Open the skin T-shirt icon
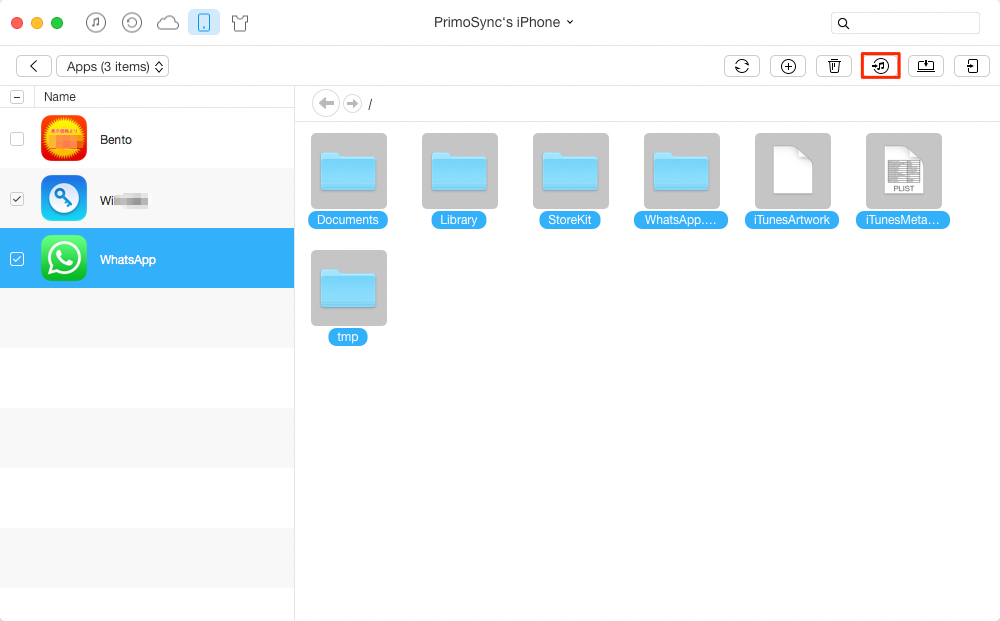 pyautogui.click(x=240, y=24)
